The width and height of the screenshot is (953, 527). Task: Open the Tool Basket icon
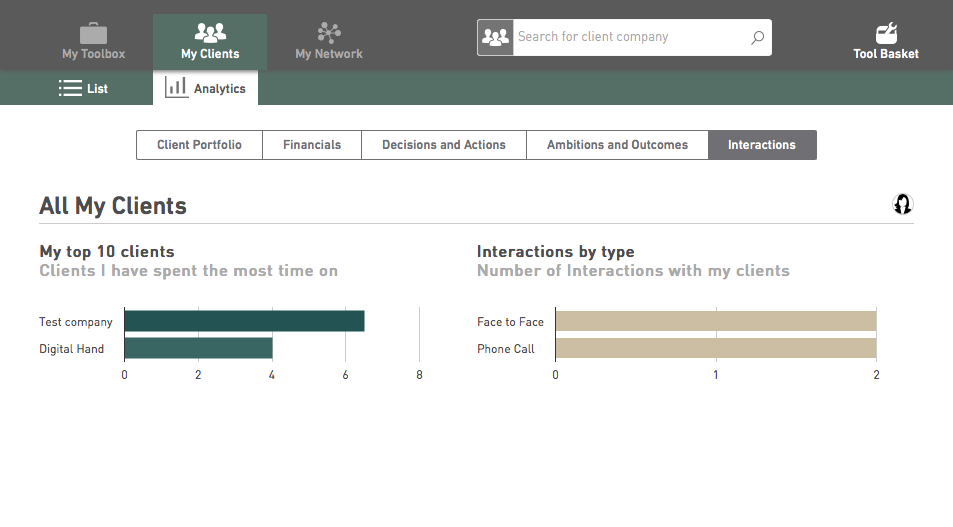point(886,33)
